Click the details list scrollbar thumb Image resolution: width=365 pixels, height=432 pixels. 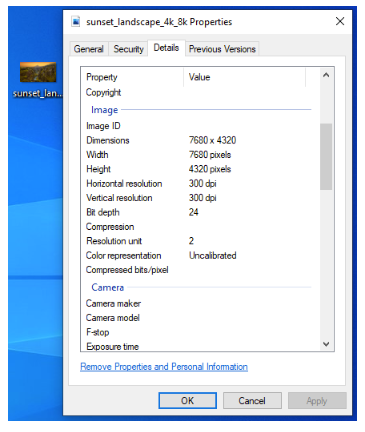(326, 156)
